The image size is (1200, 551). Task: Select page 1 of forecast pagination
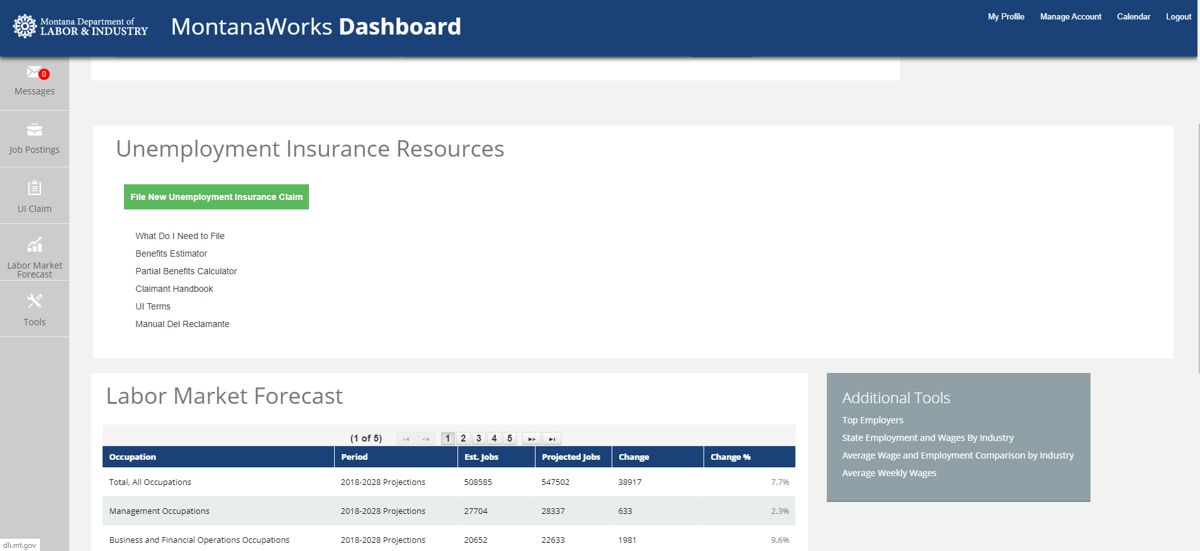[x=448, y=439]
